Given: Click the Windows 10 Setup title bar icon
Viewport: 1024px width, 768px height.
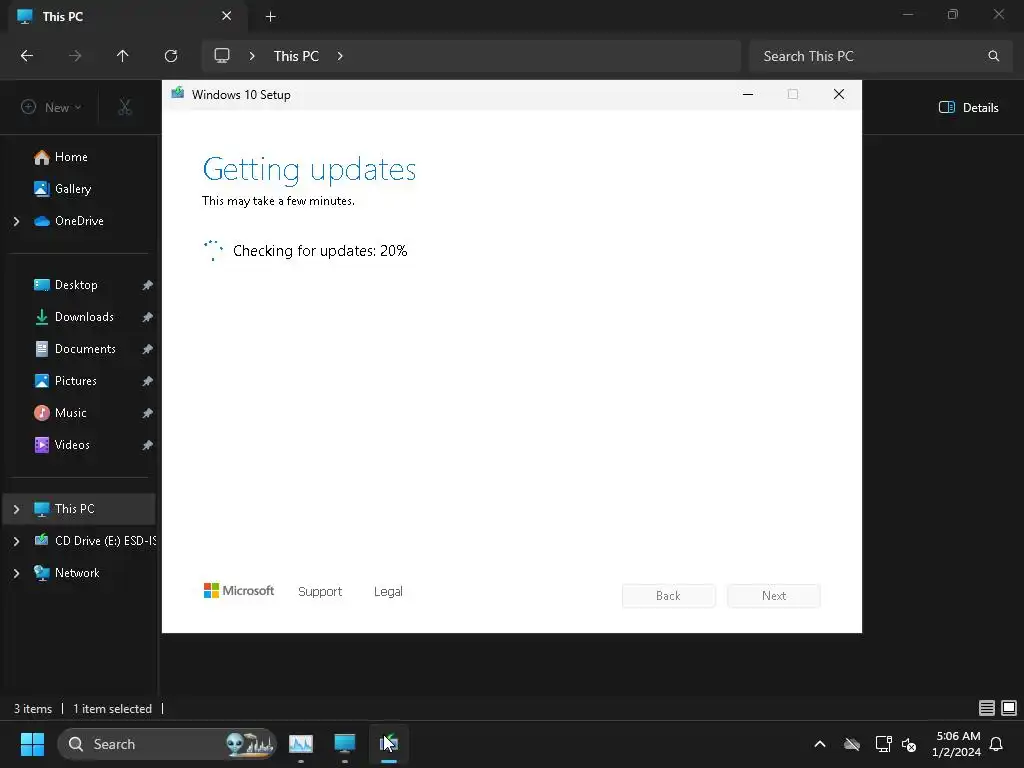Looking at the screenshot, I should tap(178, 93).
